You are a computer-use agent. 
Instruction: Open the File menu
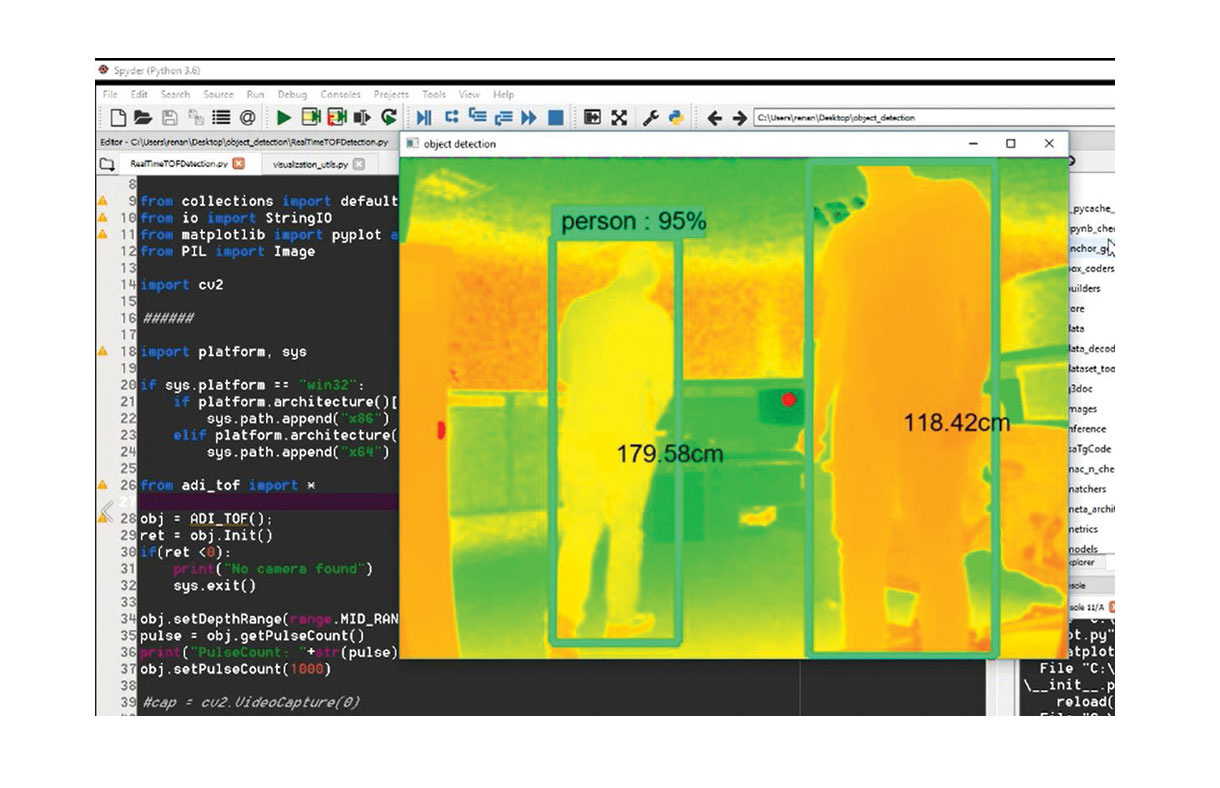[x=110, y=94]
